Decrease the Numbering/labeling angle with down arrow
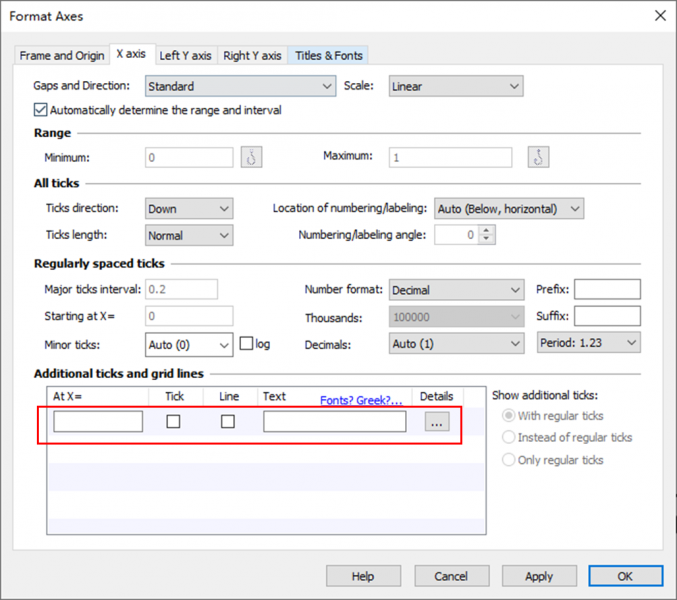 (487, 239)
